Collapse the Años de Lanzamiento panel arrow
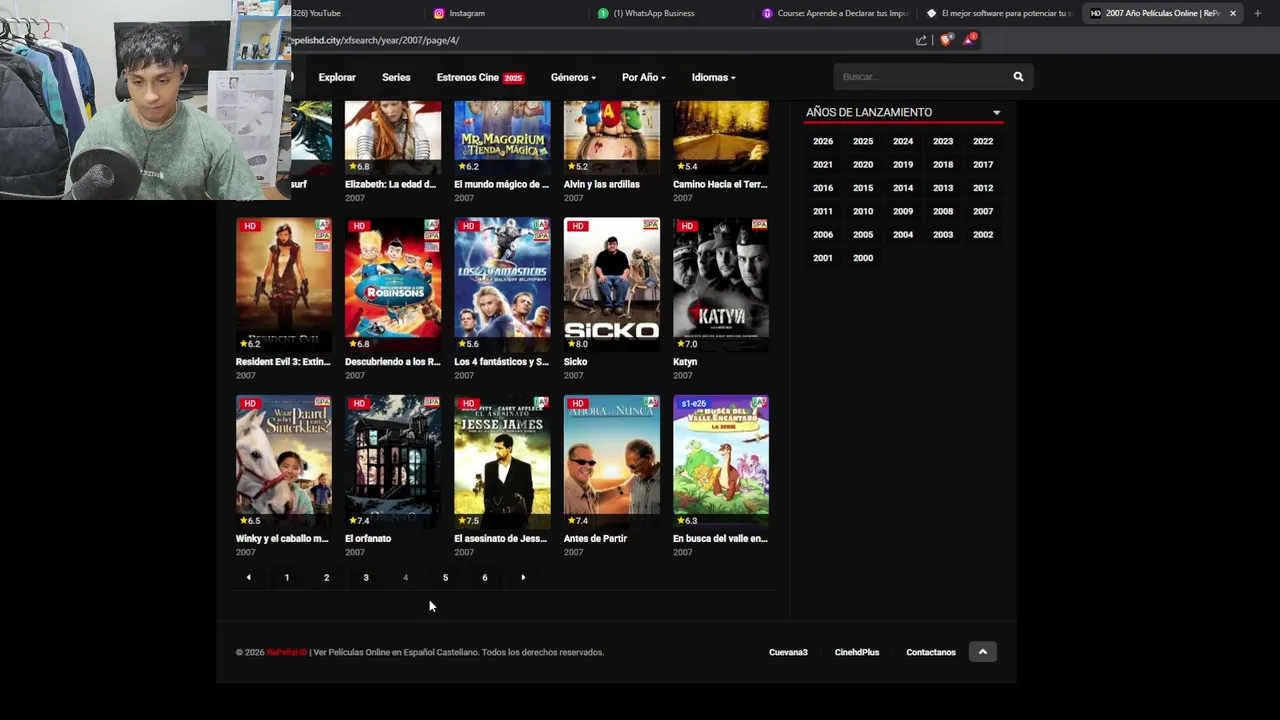The height and width of the screenshot is (720, 1280). click(996, 113)
